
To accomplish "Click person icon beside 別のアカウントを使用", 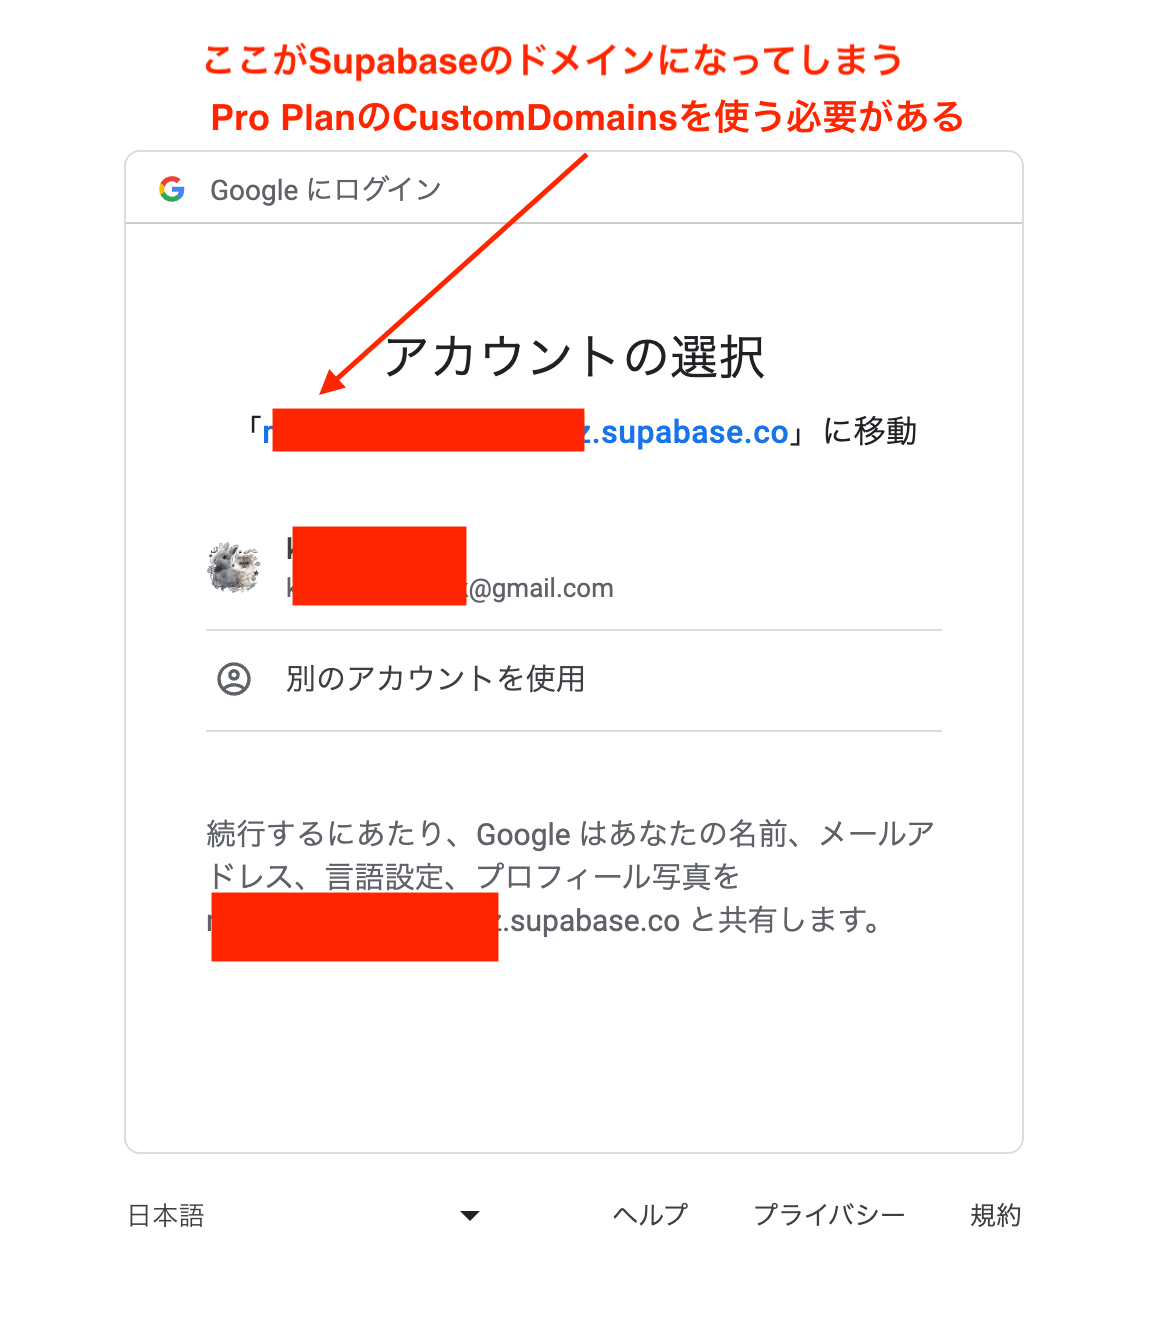I will point(234,679).
